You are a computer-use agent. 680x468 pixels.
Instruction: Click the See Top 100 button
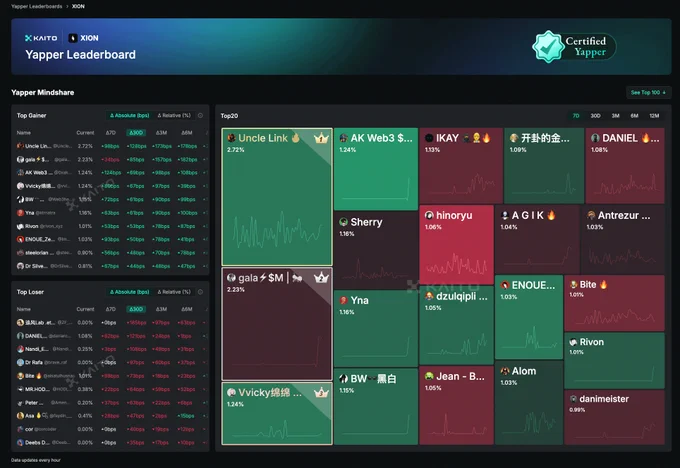pos(648,92)
